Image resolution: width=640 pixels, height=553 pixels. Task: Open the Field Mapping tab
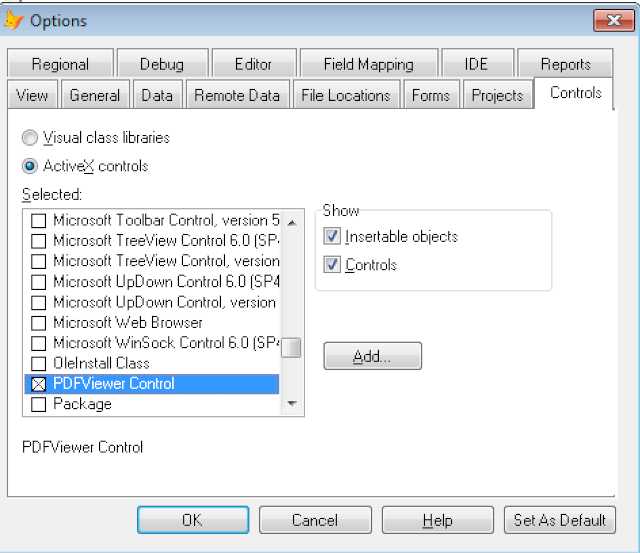(x=368, y=64)
